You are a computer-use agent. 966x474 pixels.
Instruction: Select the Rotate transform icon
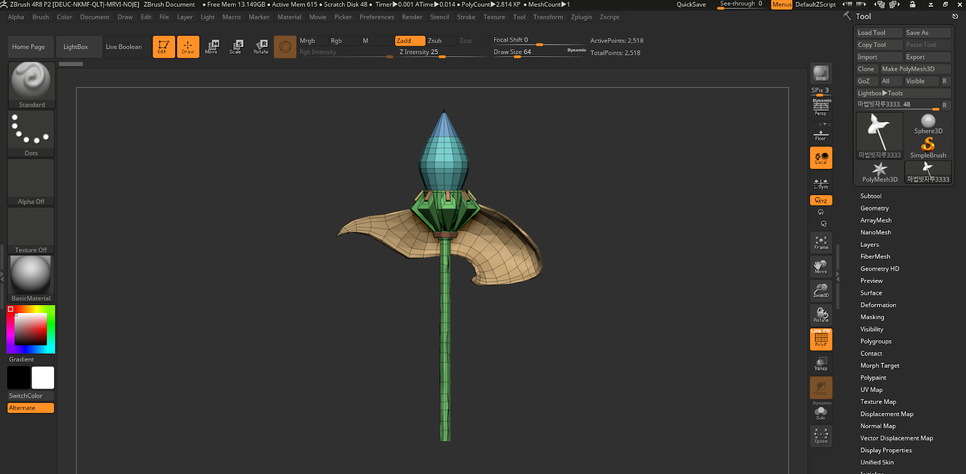(x=260, y=47)
